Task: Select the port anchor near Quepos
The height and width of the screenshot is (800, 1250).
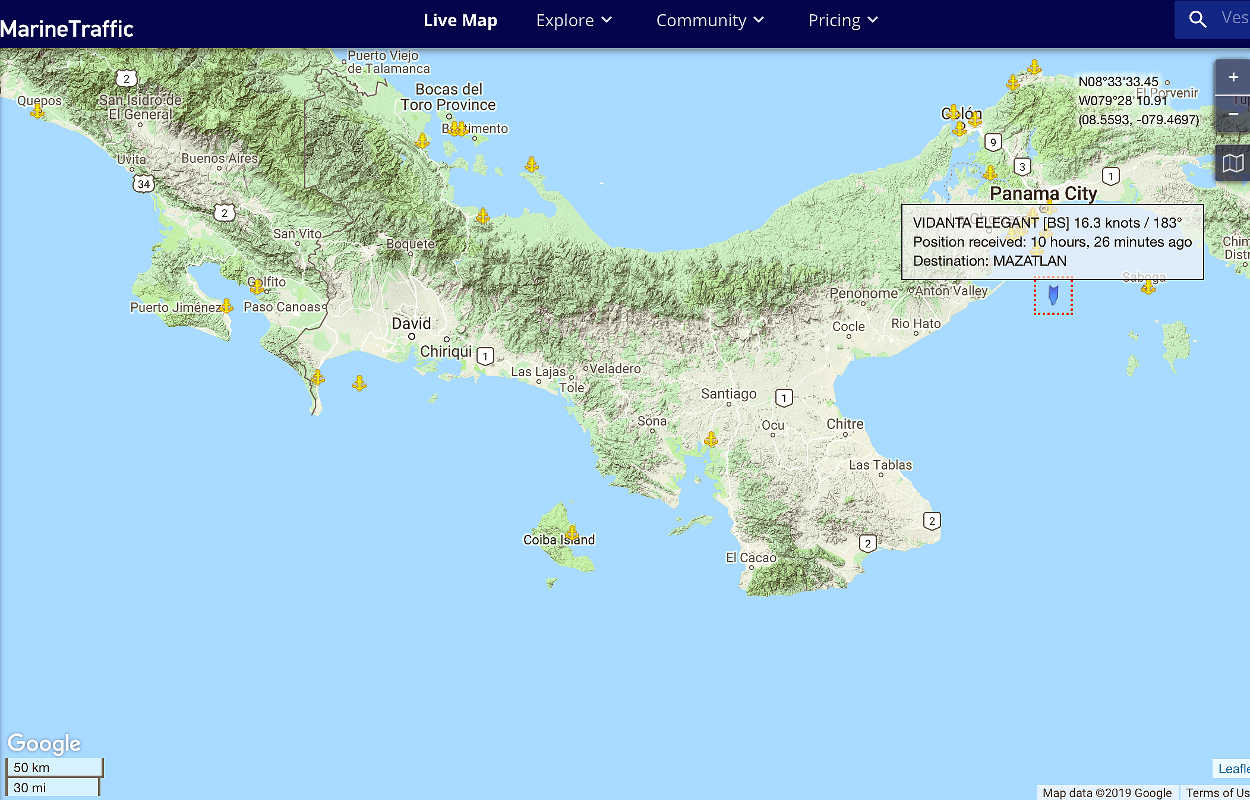Action: pyautogui.click(x=38, y=111)
